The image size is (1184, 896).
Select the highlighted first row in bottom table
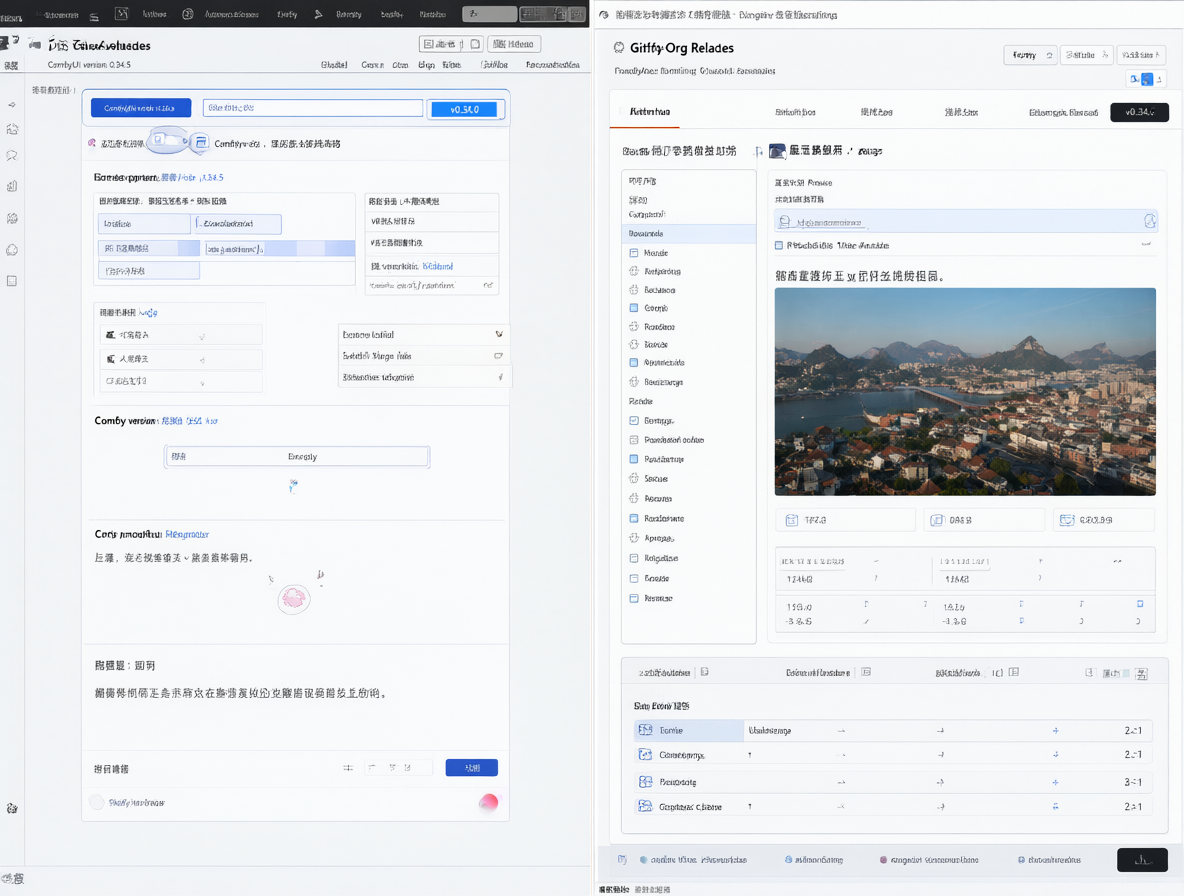click(x=893, y=730)
